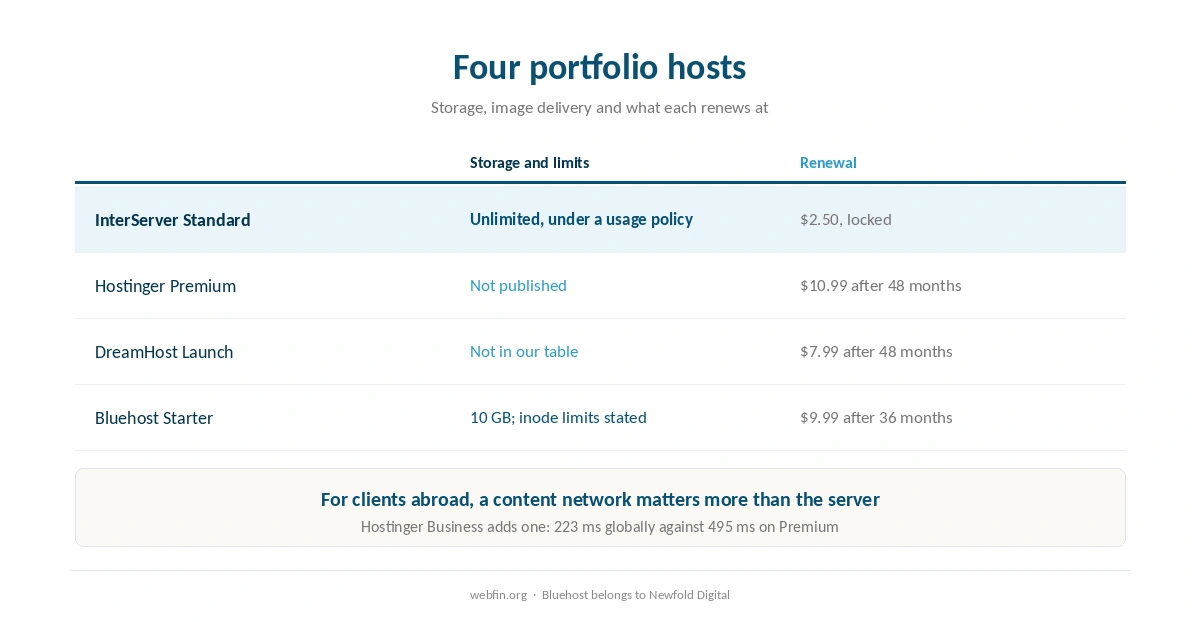Screen dimensions: 1200x622
Task: Select the 'Hostinger Premium' row name
Action: coord(165,286)
